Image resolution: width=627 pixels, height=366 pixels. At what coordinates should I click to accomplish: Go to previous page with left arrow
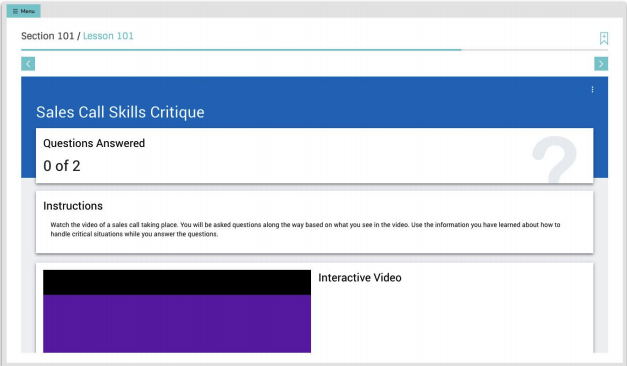coord(28,64)
